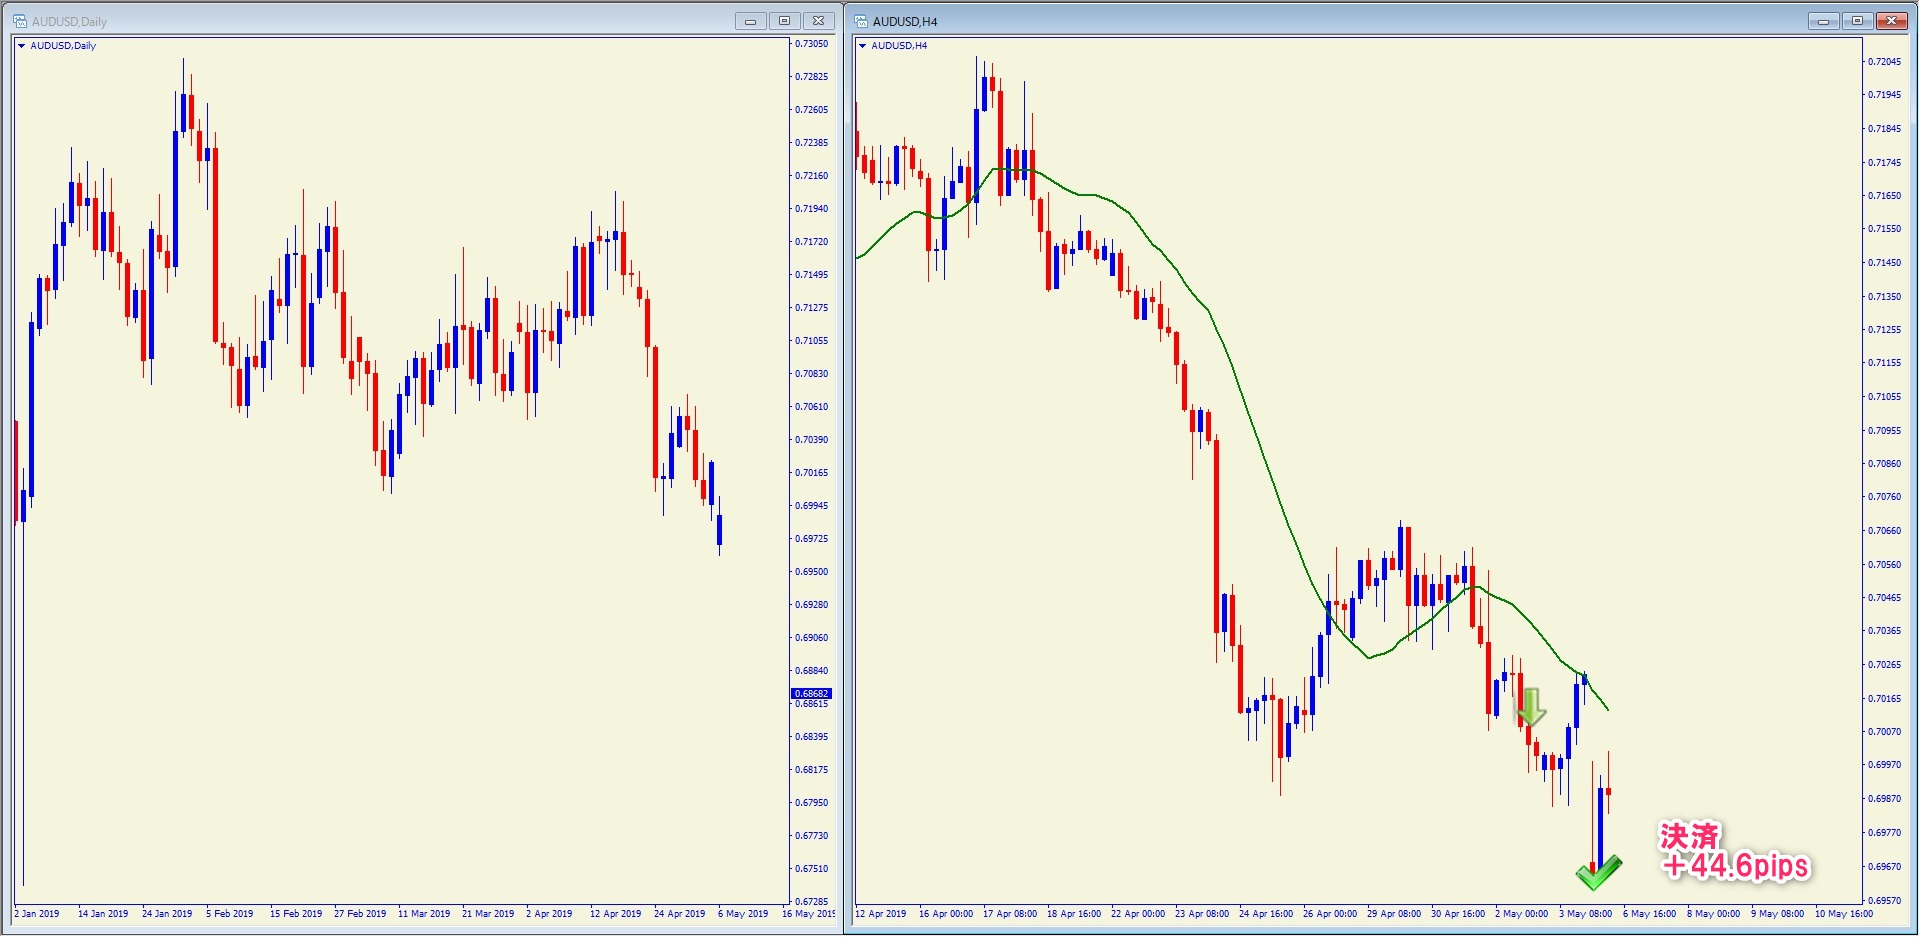Click the highlighted 0.68682 current price label
The image size is (1920, 937).
tap(811, 693)
